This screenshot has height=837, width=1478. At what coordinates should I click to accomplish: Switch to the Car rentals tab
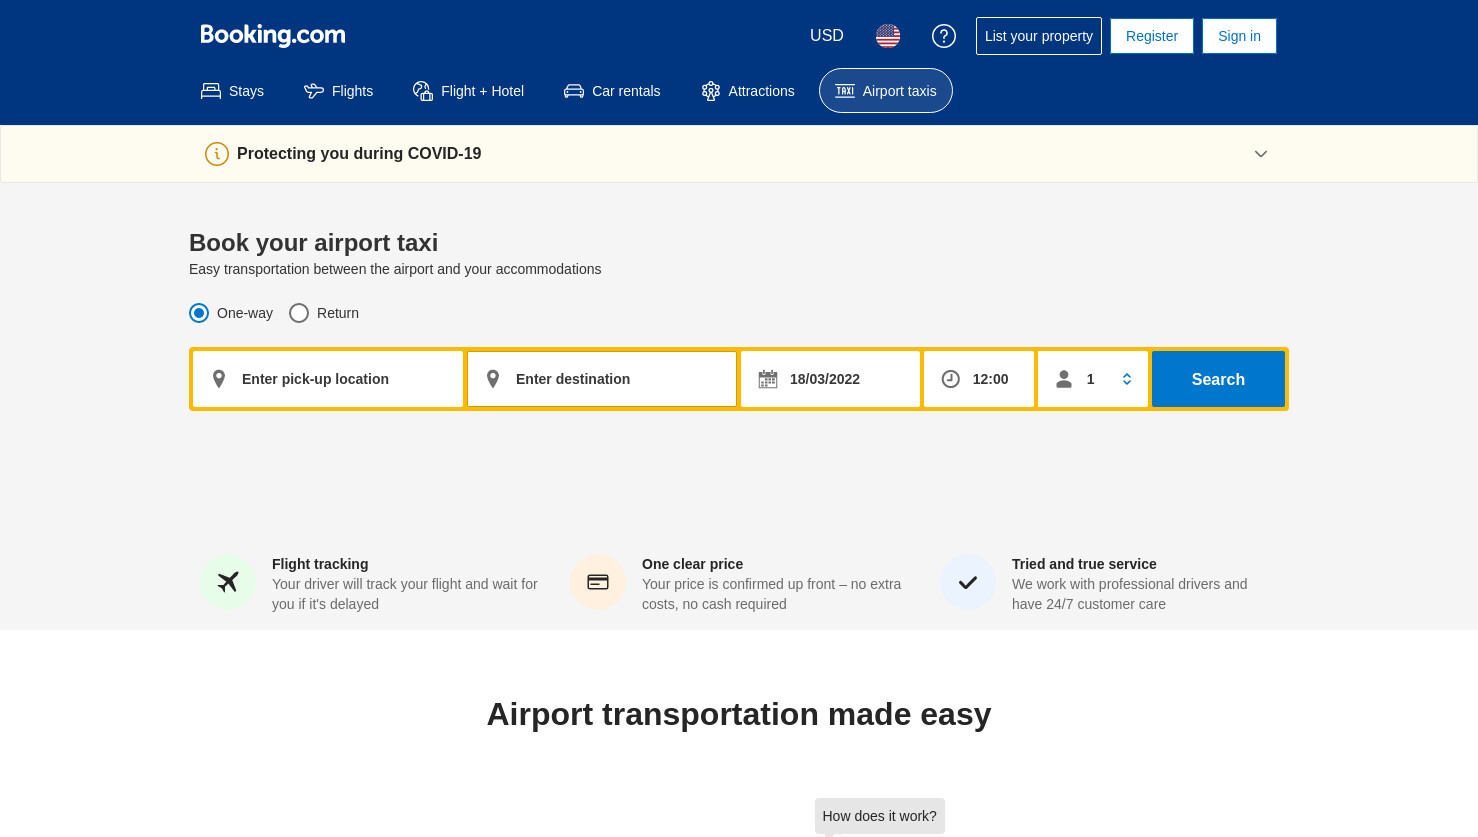click(612, 91)
